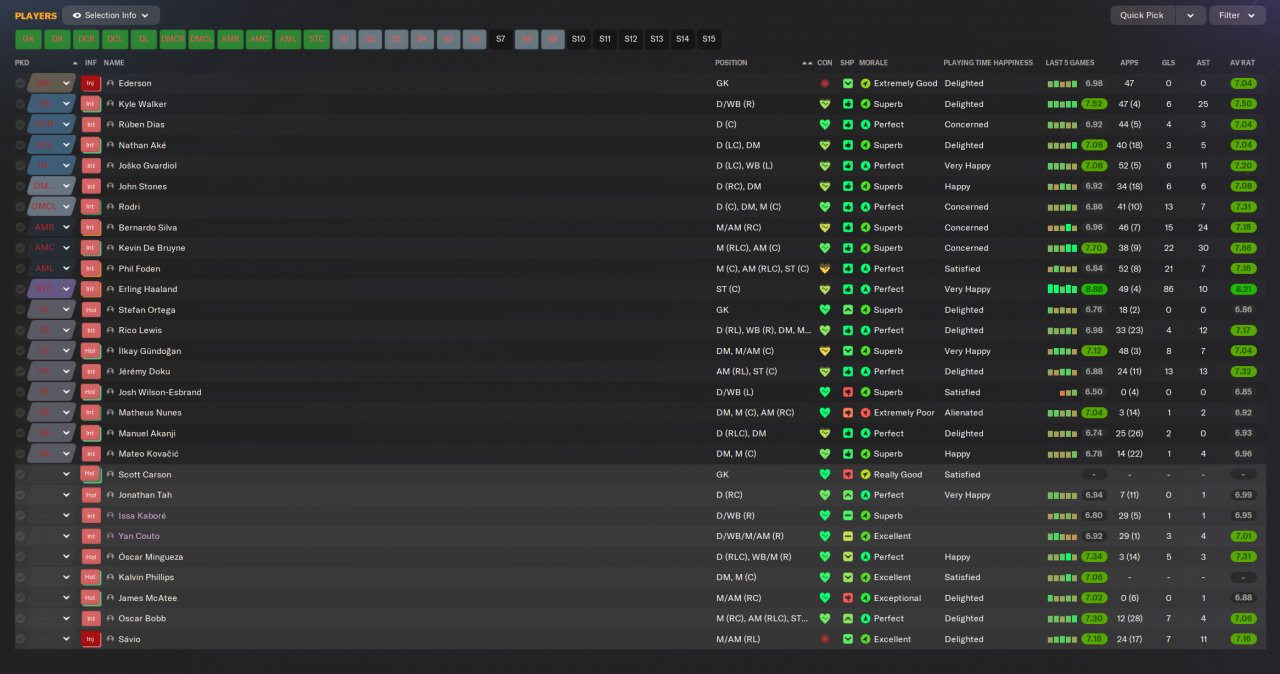Sort by the AV RAT column header
The width and height of the screenshot is (1280, 674).
(x=1242, y=63)
